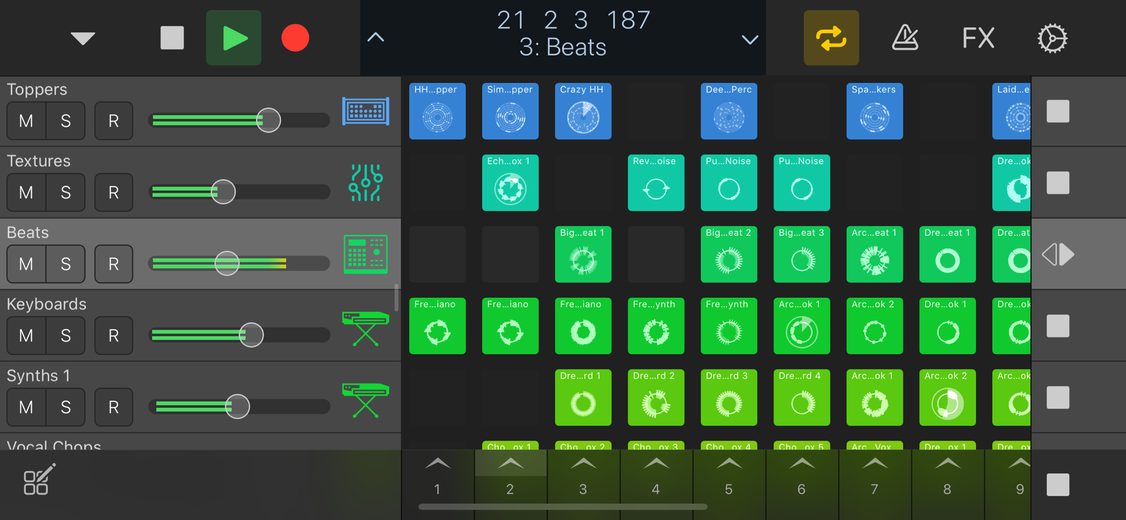Open the Keyboards track instrument icon

(x=366, y=328)
